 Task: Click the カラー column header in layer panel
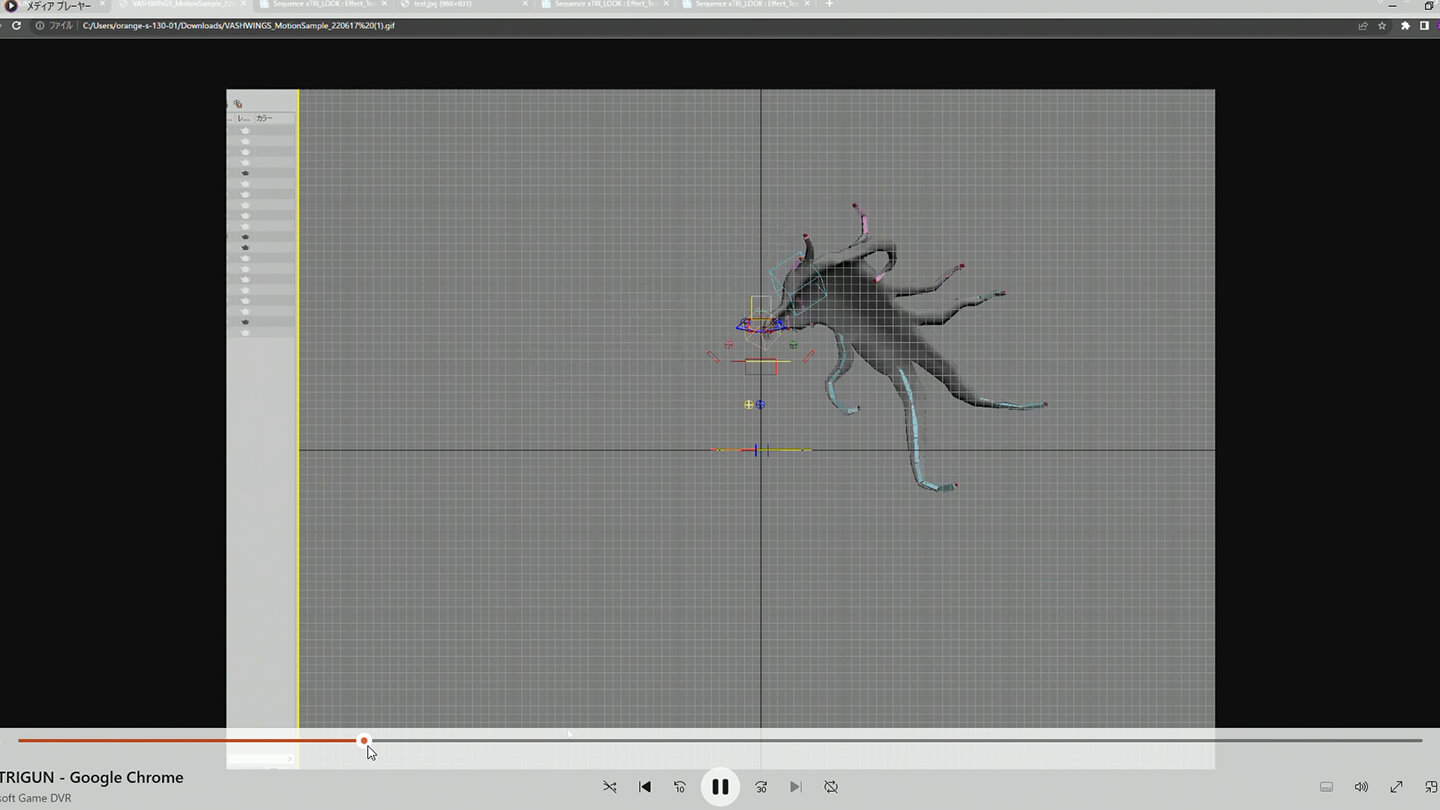(x=264, y=118)
